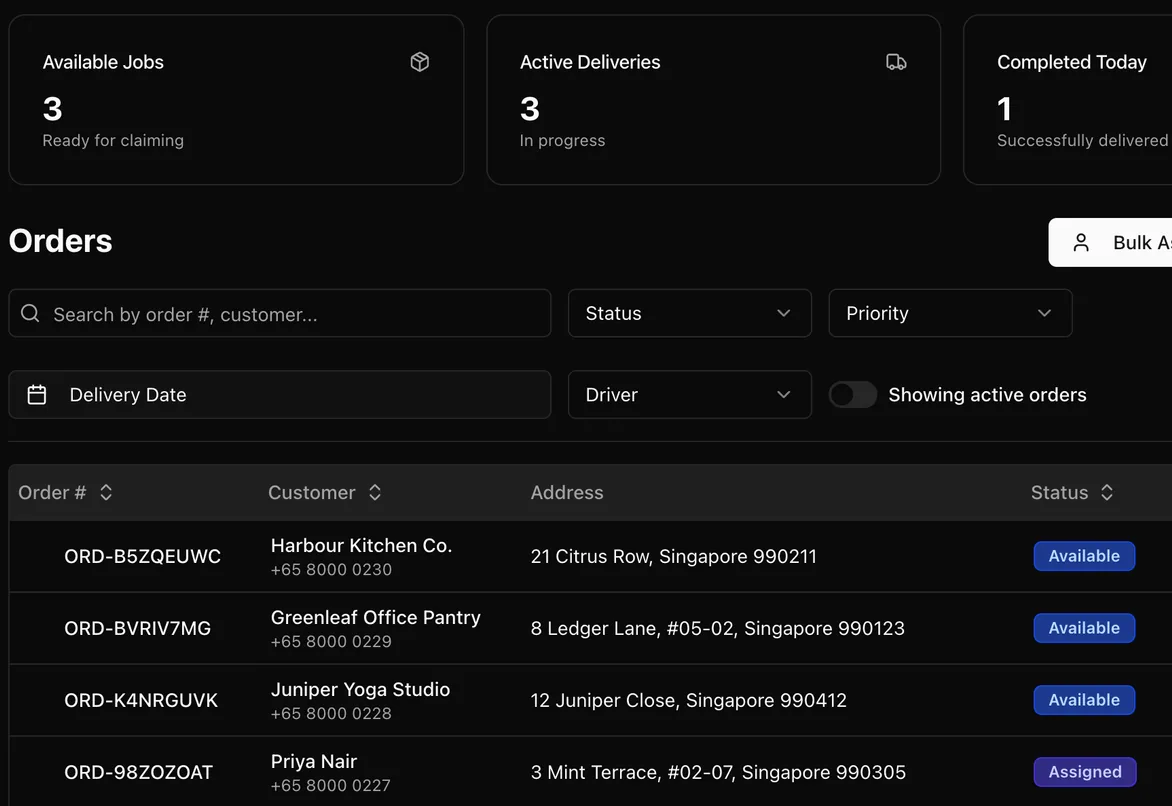1172x806 pixels.
Task: Sort table by Status column arrows
Action: (x=1107, y=492)
